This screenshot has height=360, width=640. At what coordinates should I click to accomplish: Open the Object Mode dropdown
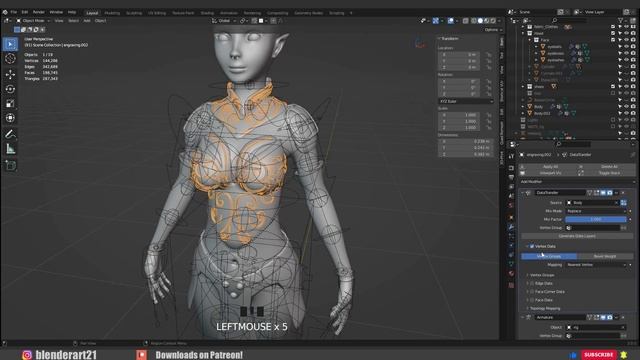[x=33, y=20]
